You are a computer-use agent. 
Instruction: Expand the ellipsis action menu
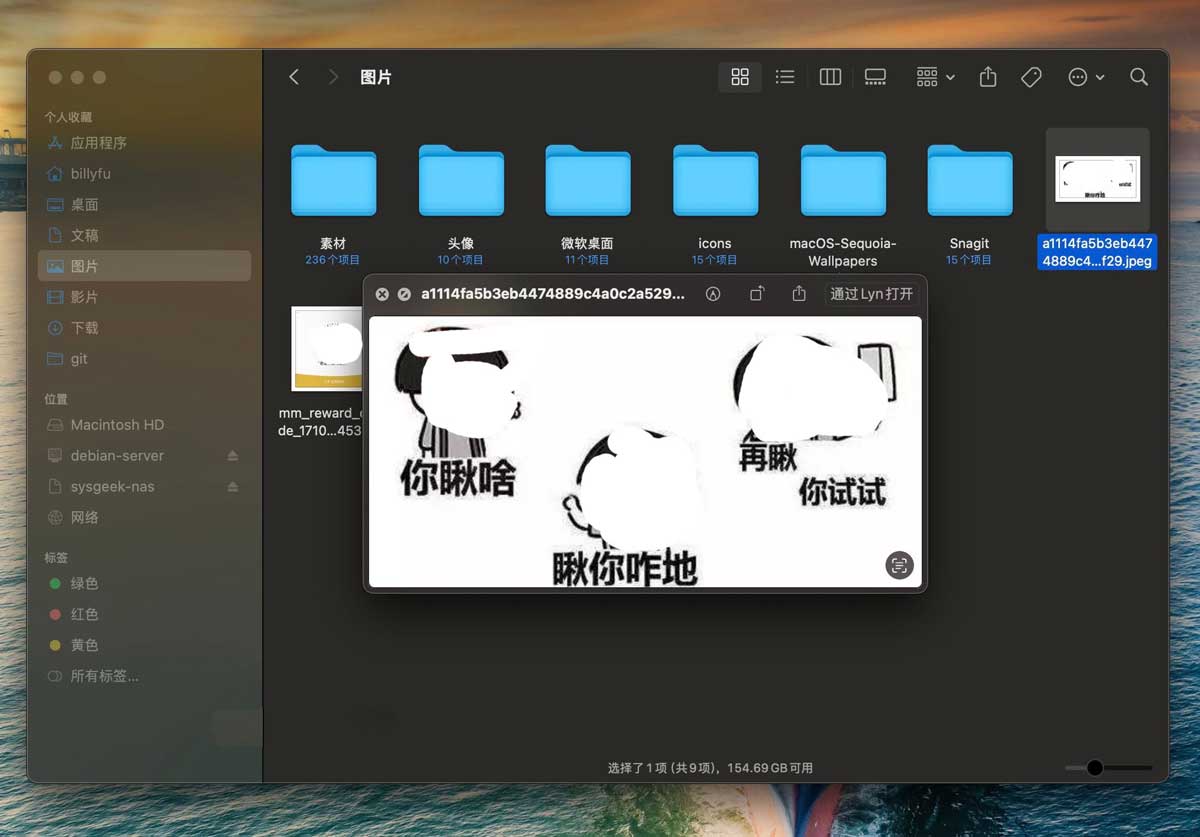tap(1085, 77)
